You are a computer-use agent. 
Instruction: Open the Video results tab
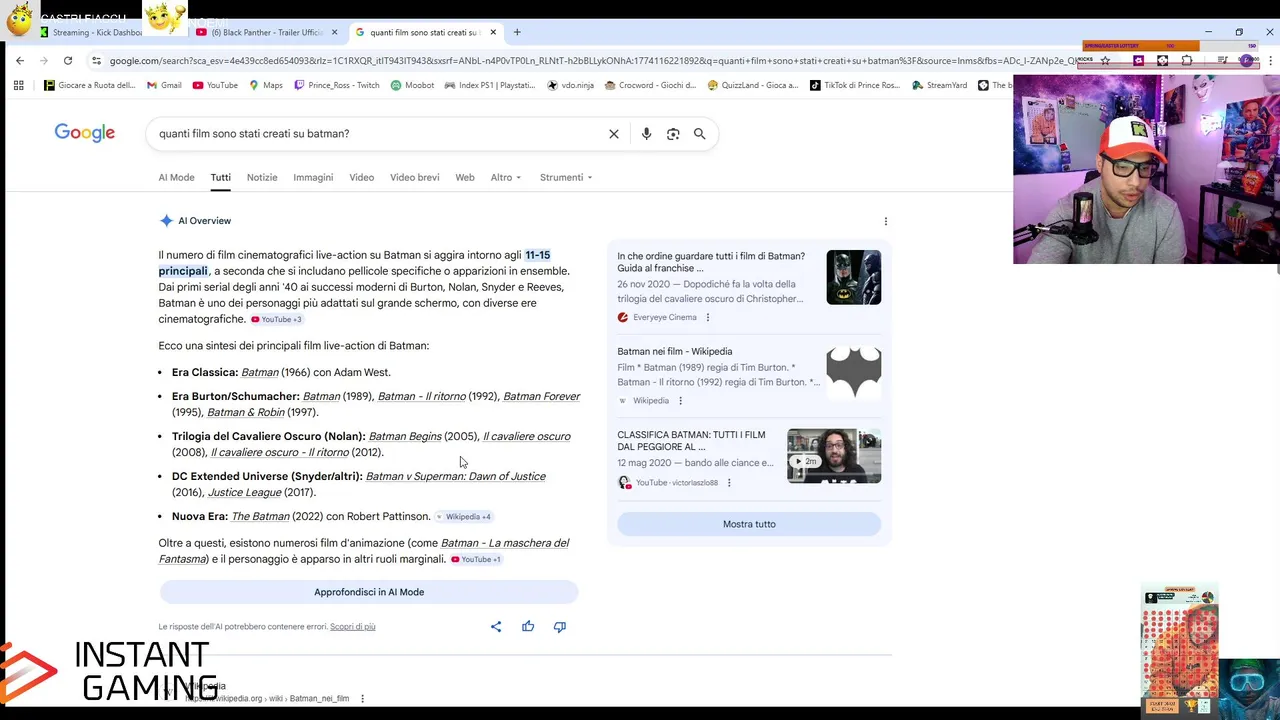(x=361, y=177)
